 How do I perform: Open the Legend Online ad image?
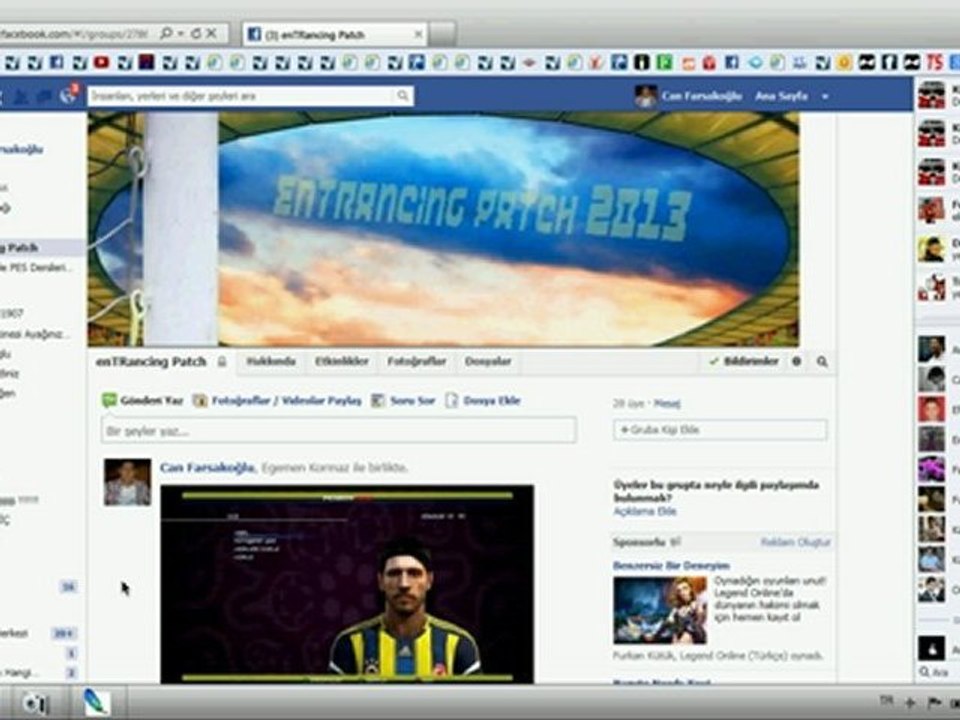point(660,610)
